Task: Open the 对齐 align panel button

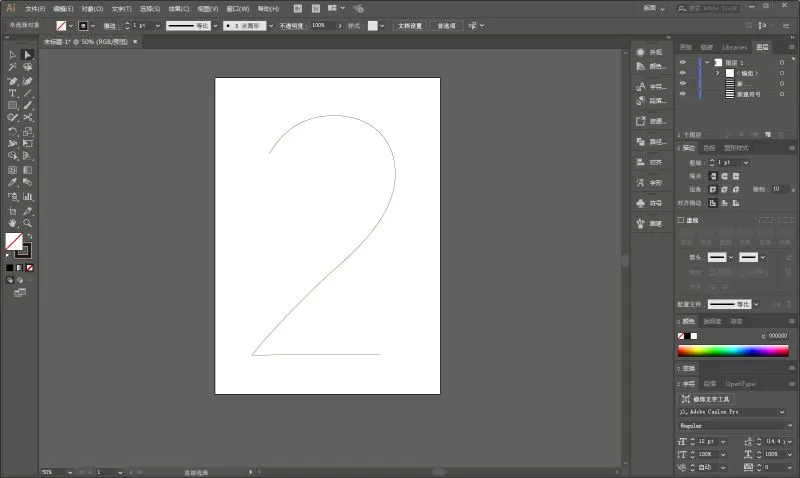Action: pyautogui.click(x=650, y=162)
